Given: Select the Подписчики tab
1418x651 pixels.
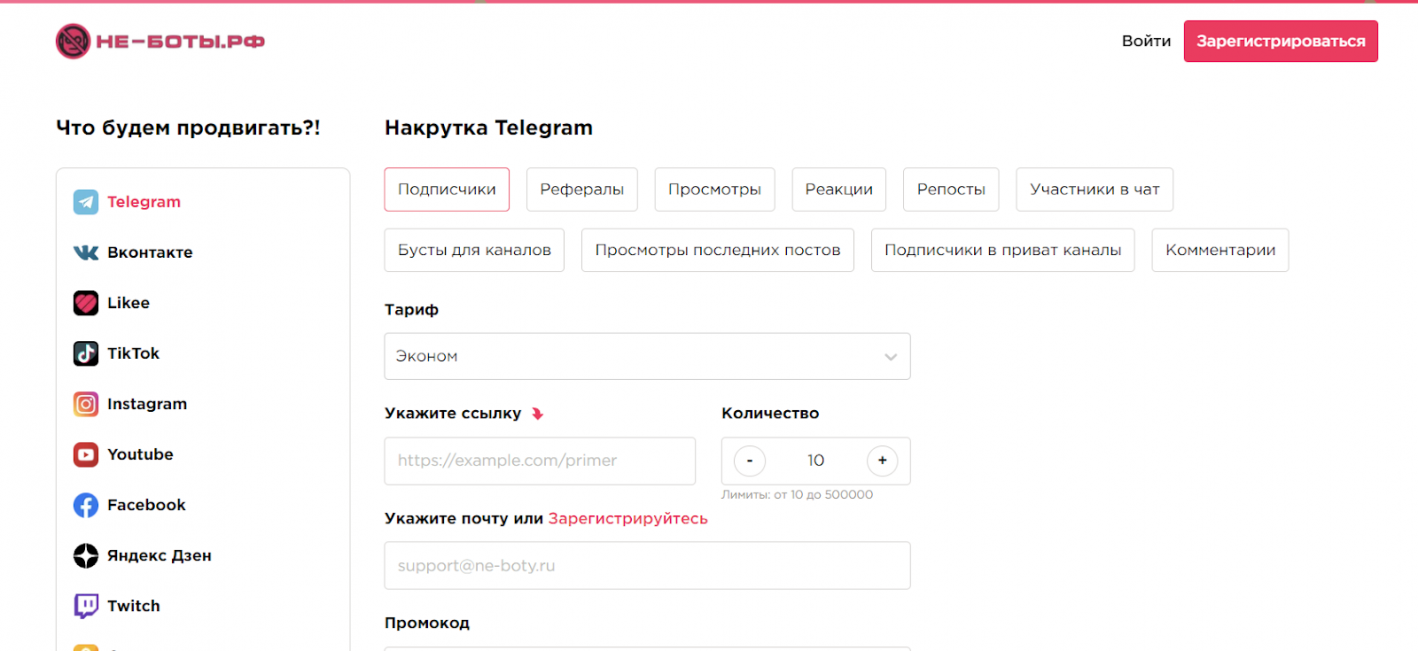Looking at the screenshot, I should (447, 189).
